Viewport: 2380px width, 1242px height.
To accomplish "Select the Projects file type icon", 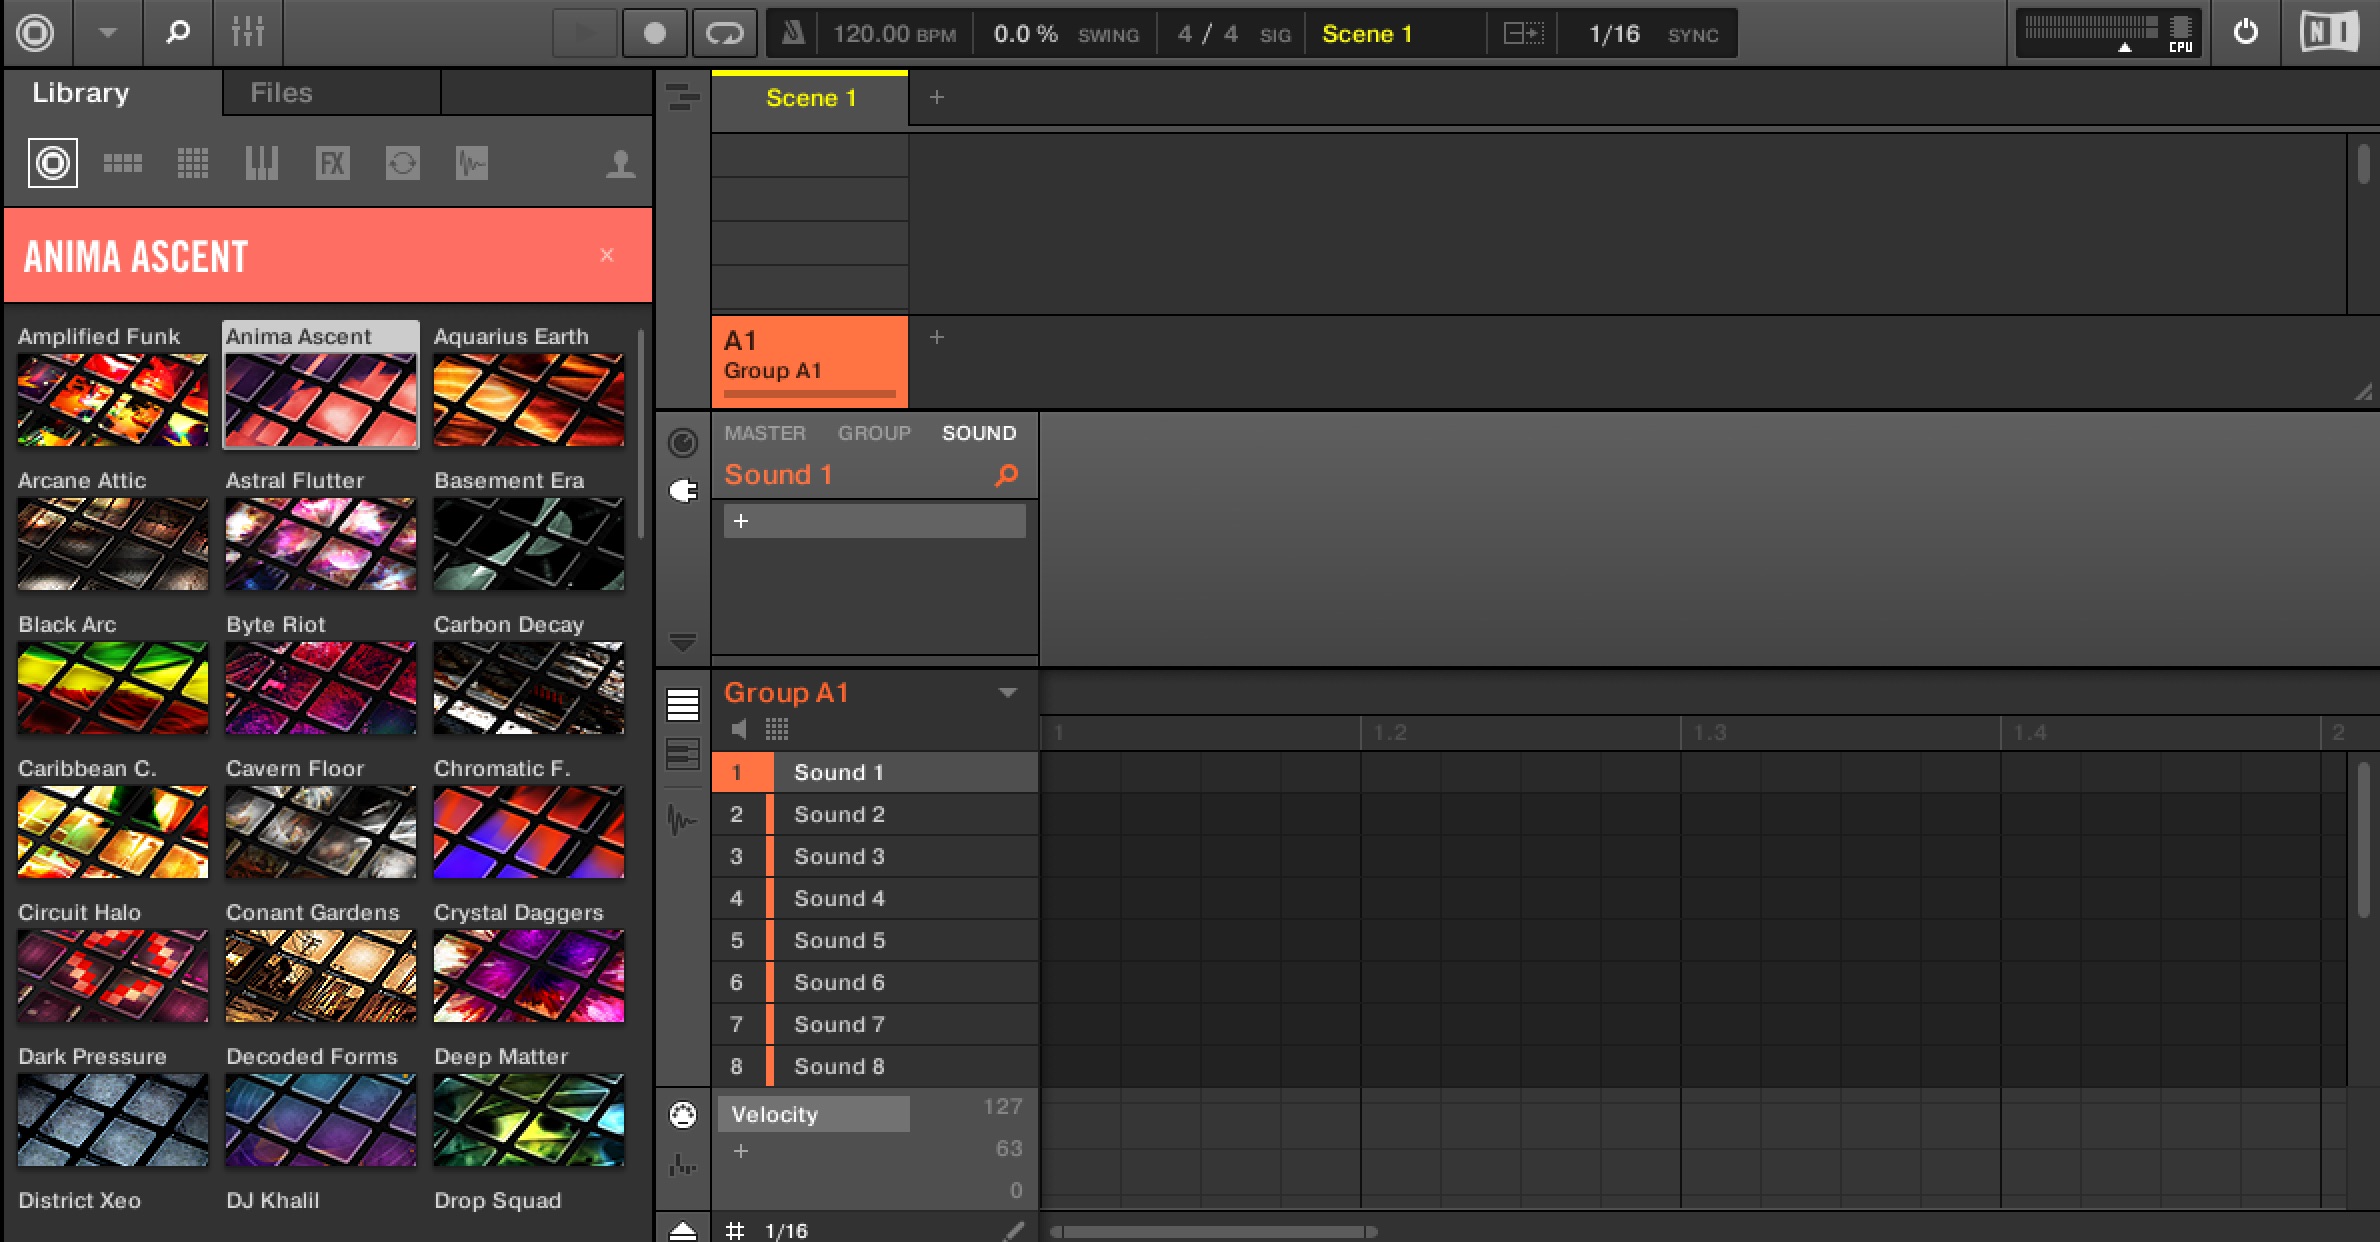I will (x=53, y=163).
